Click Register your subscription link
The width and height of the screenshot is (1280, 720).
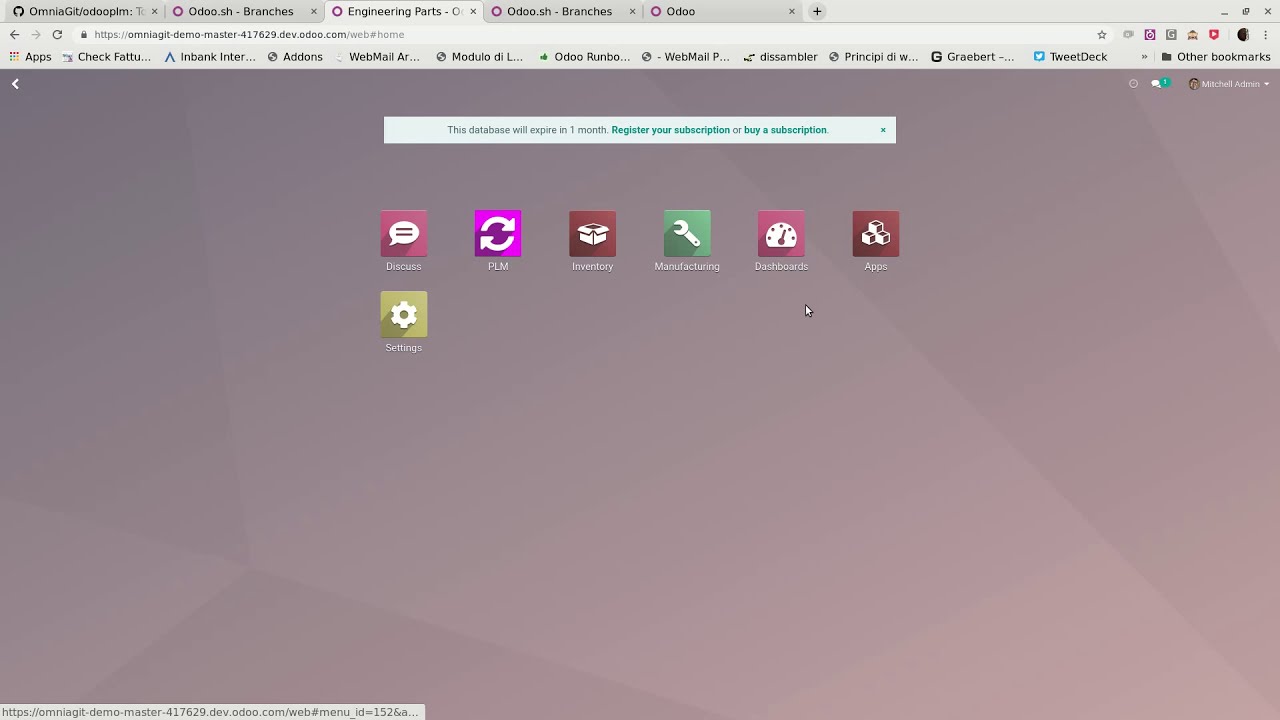[670, 130]
